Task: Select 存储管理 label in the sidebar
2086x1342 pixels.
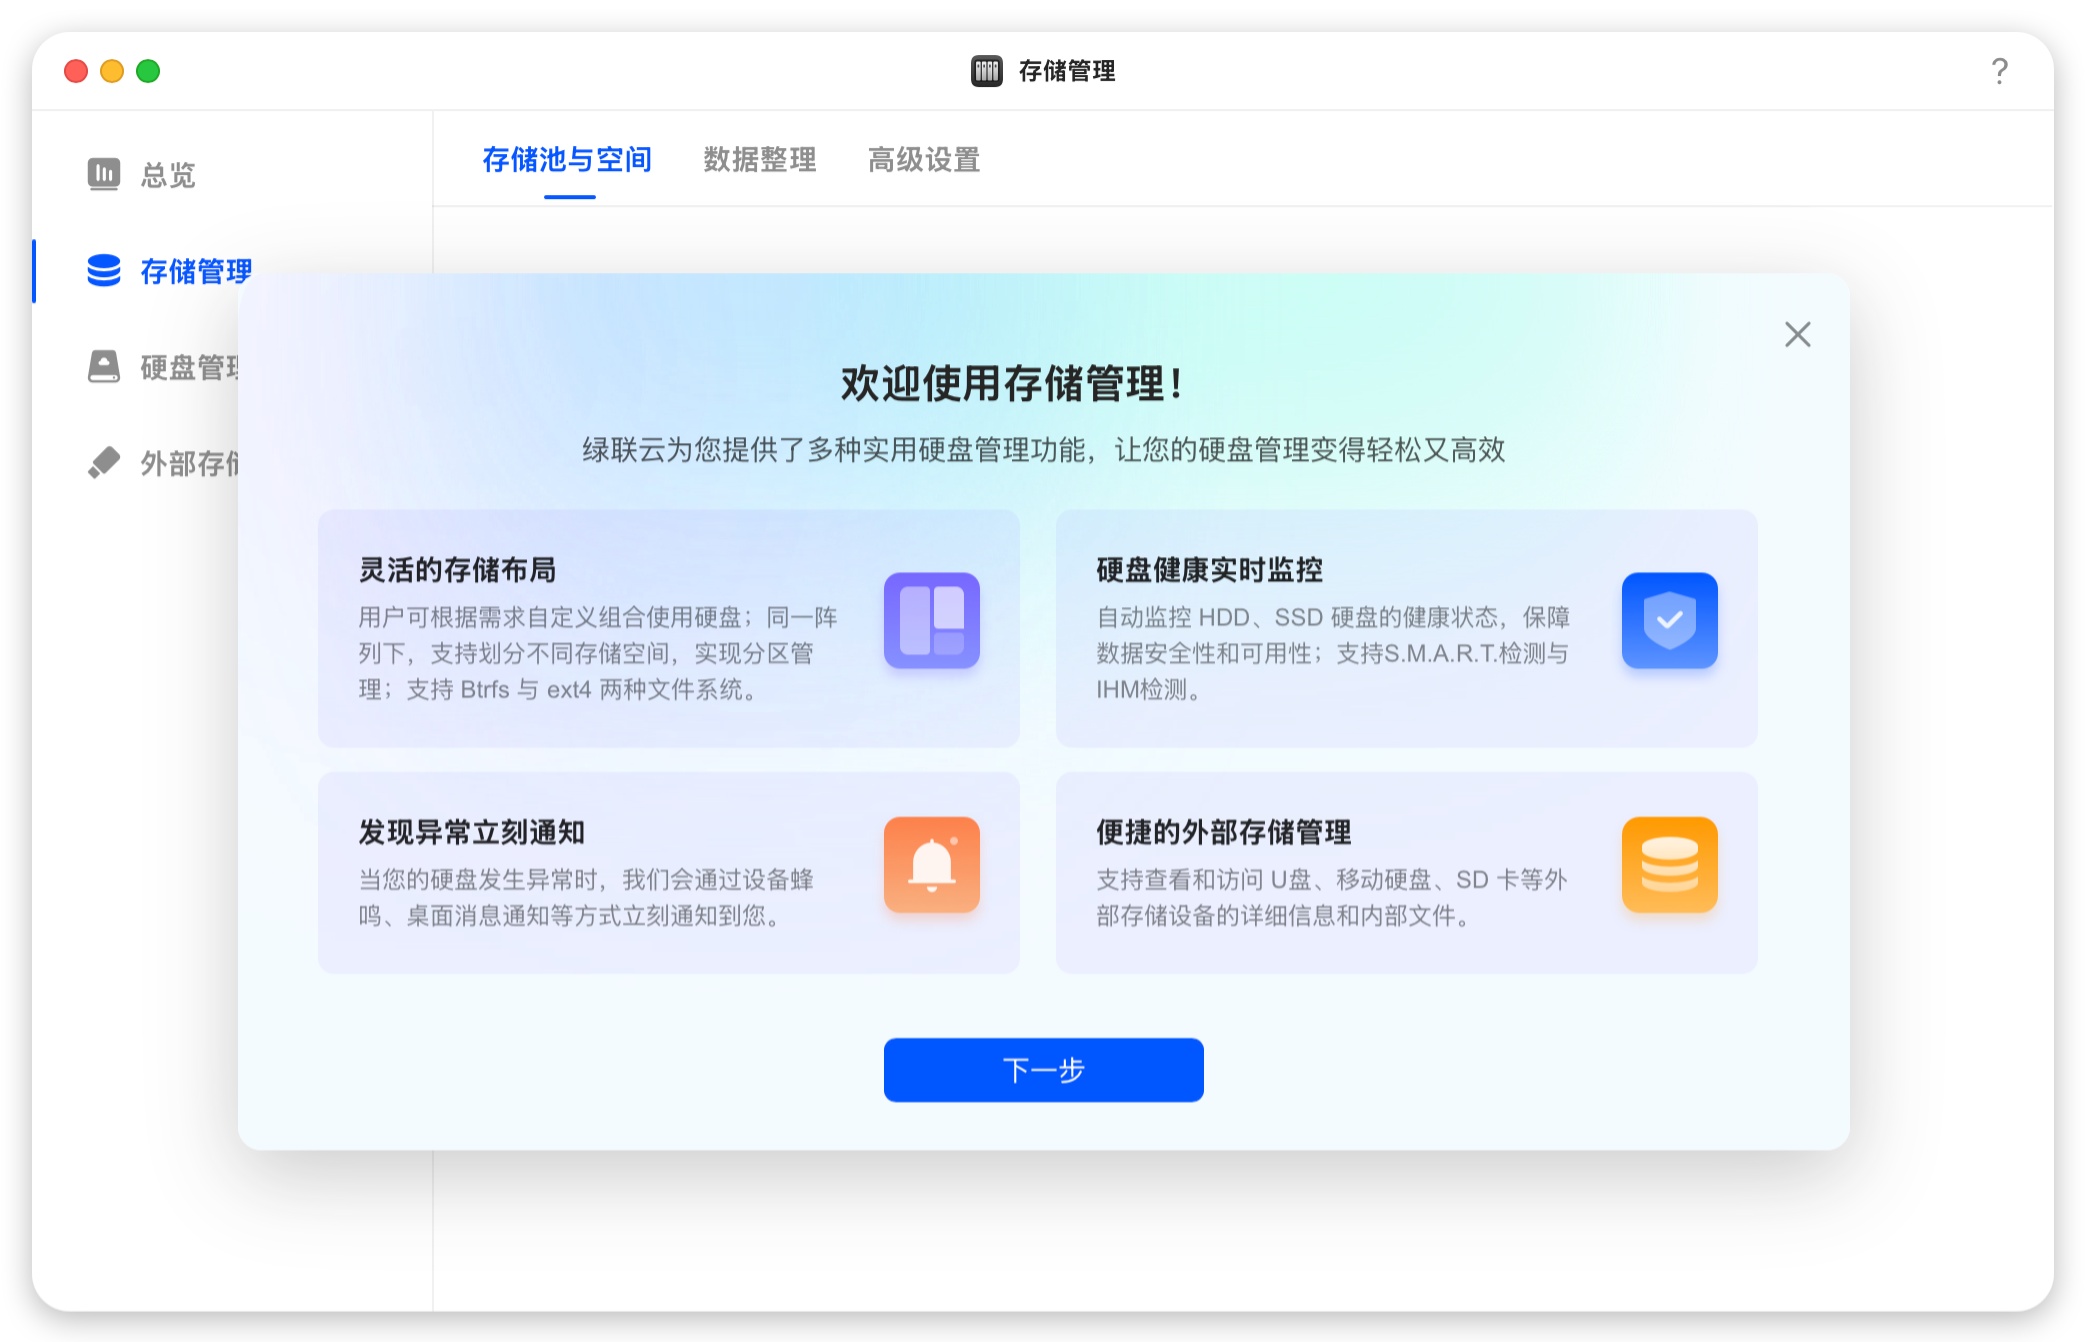Action: (x=196, y=271)
